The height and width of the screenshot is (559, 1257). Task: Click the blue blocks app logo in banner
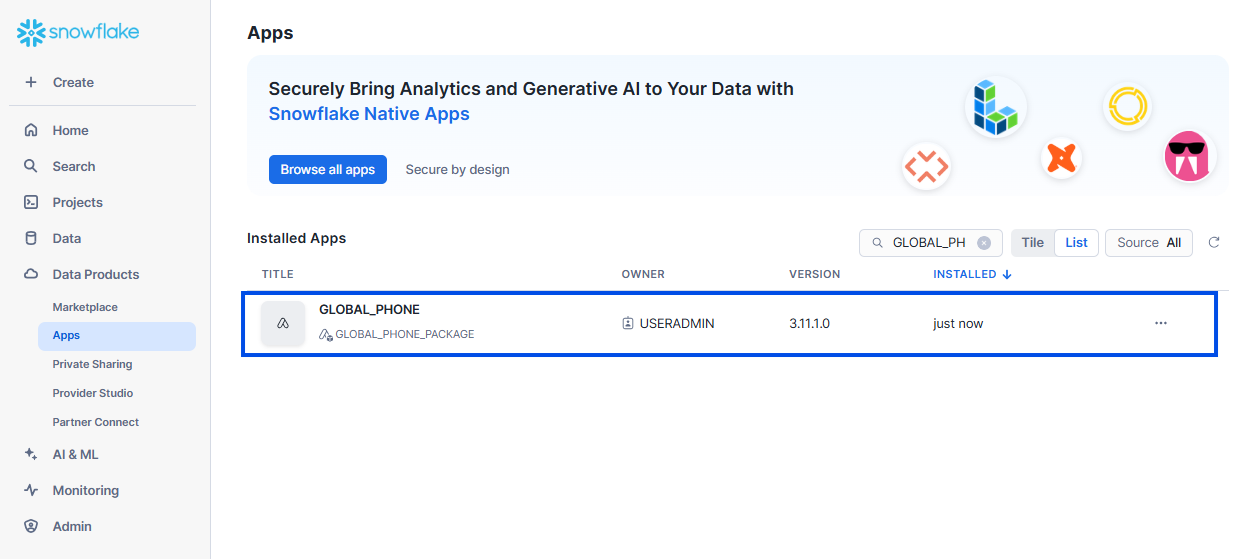tap(996, 108)
